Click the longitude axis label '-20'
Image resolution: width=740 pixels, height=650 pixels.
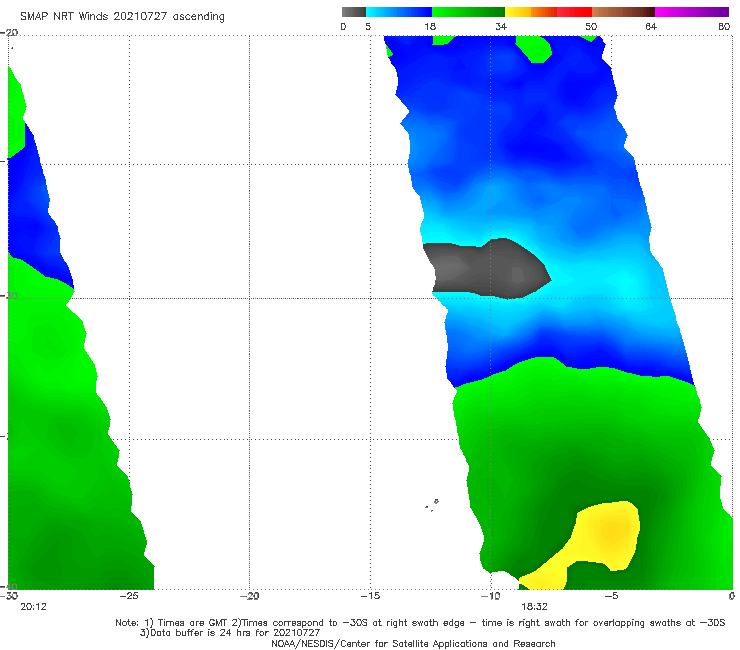pos(250,596)
